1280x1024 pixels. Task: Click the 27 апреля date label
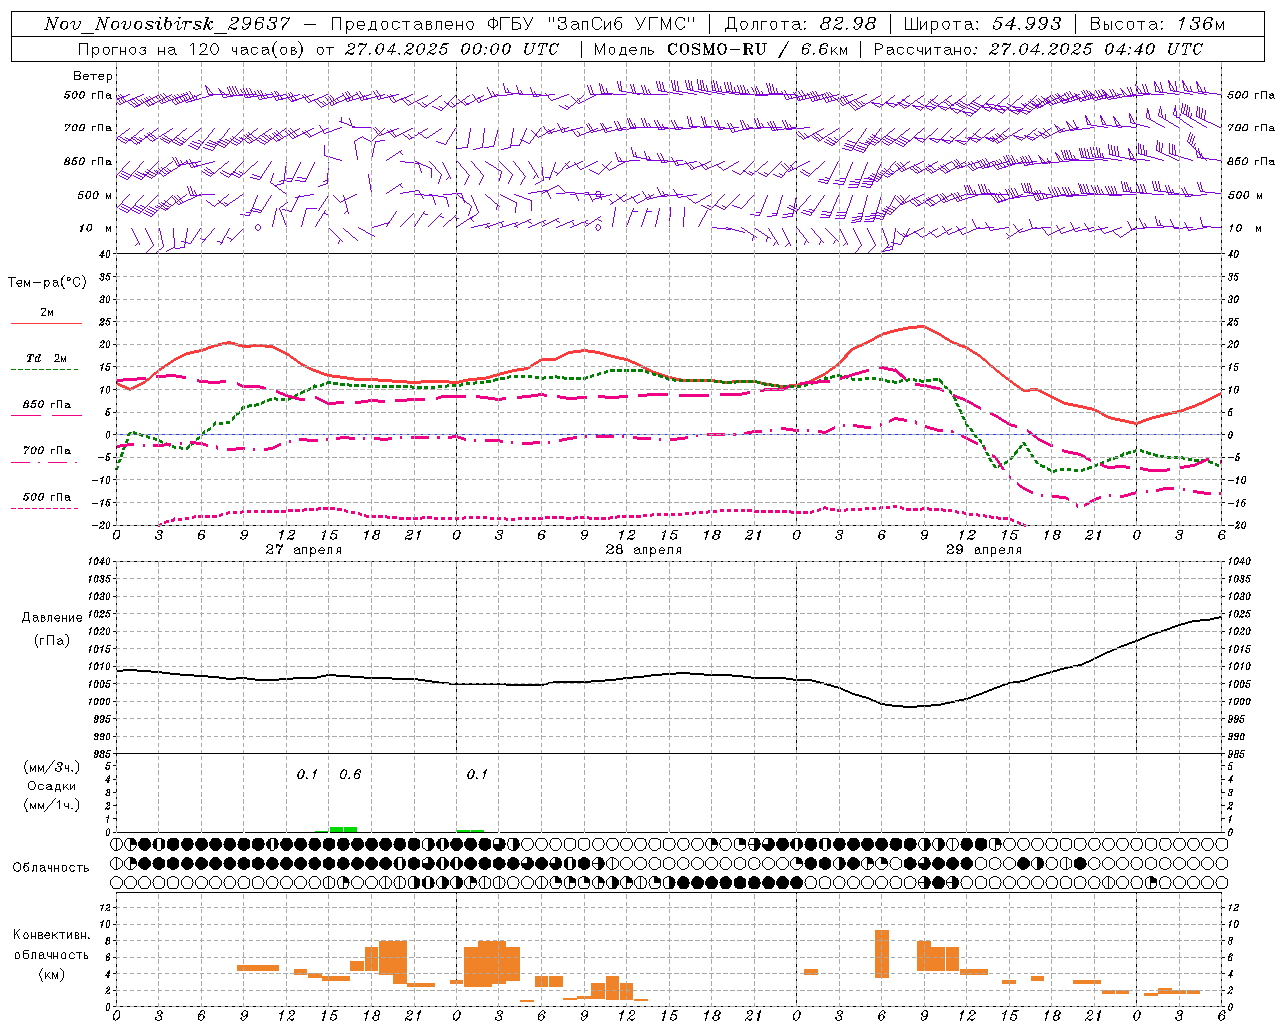click(303, 550)
